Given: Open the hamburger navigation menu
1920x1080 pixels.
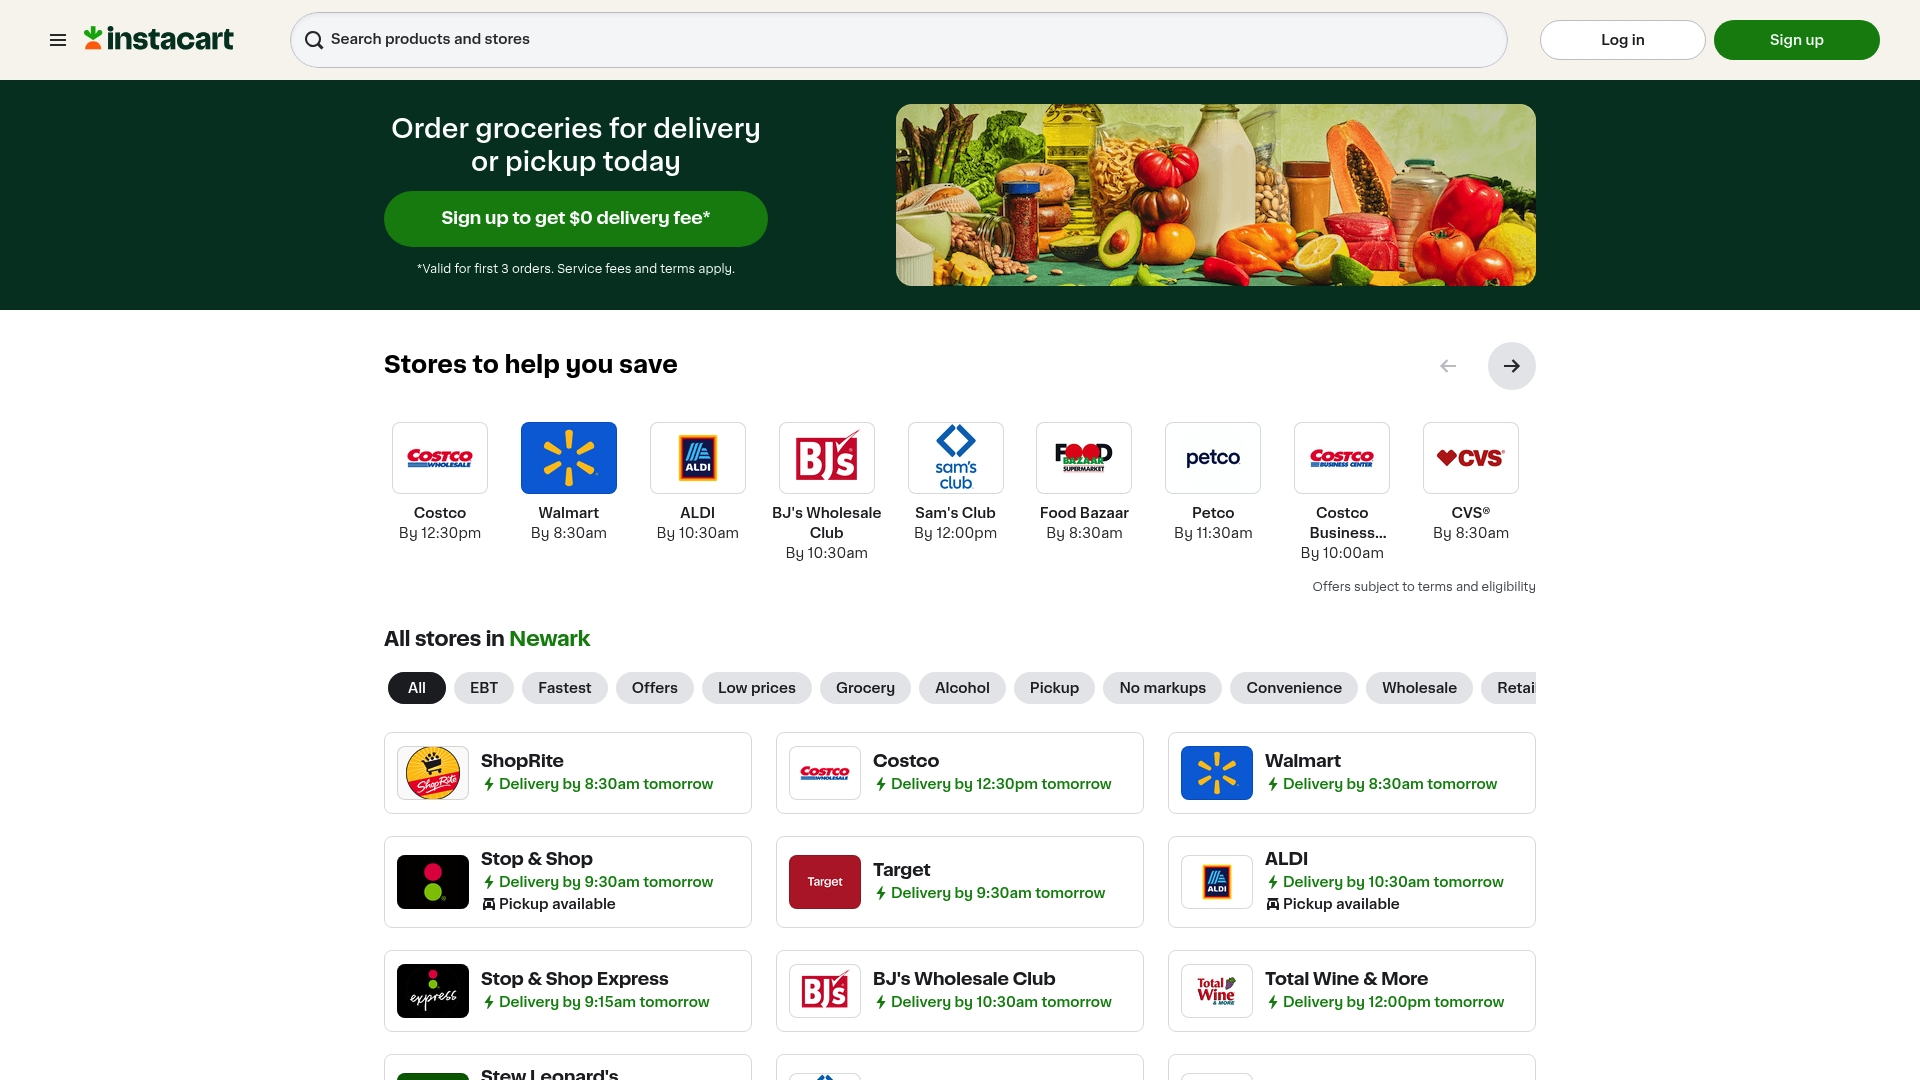Looking at the screenshot, I should pos(58,40).
